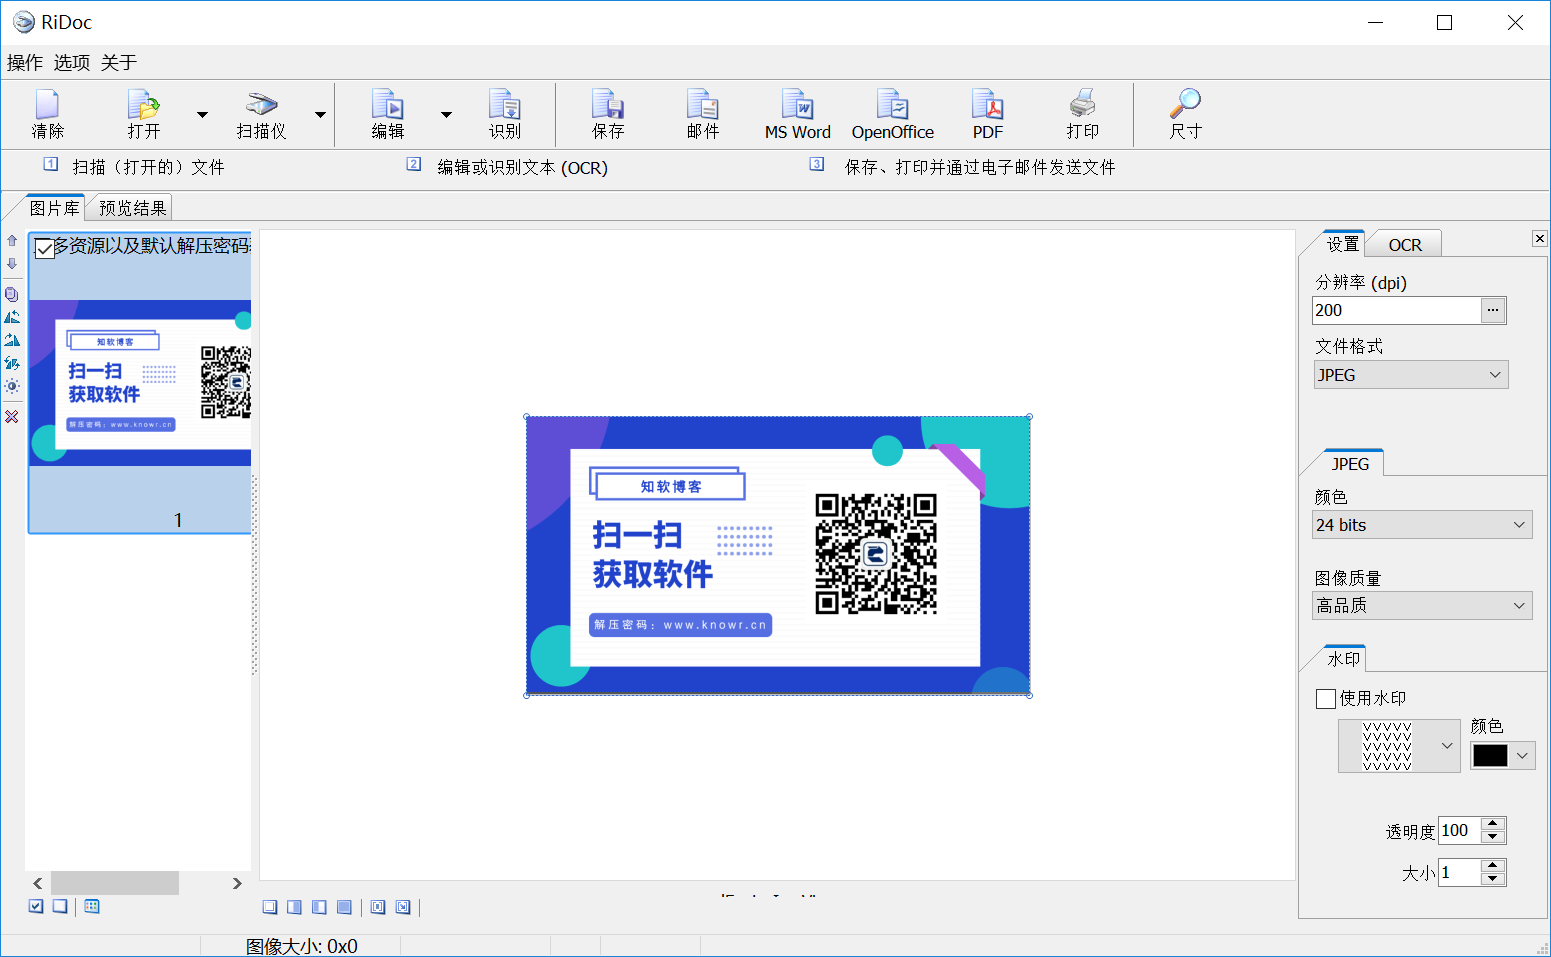Viewport: 1551px width, 957px height.
Task: Click the duplicate pages icon in left sidebar
Action: [x=12, y=294]
